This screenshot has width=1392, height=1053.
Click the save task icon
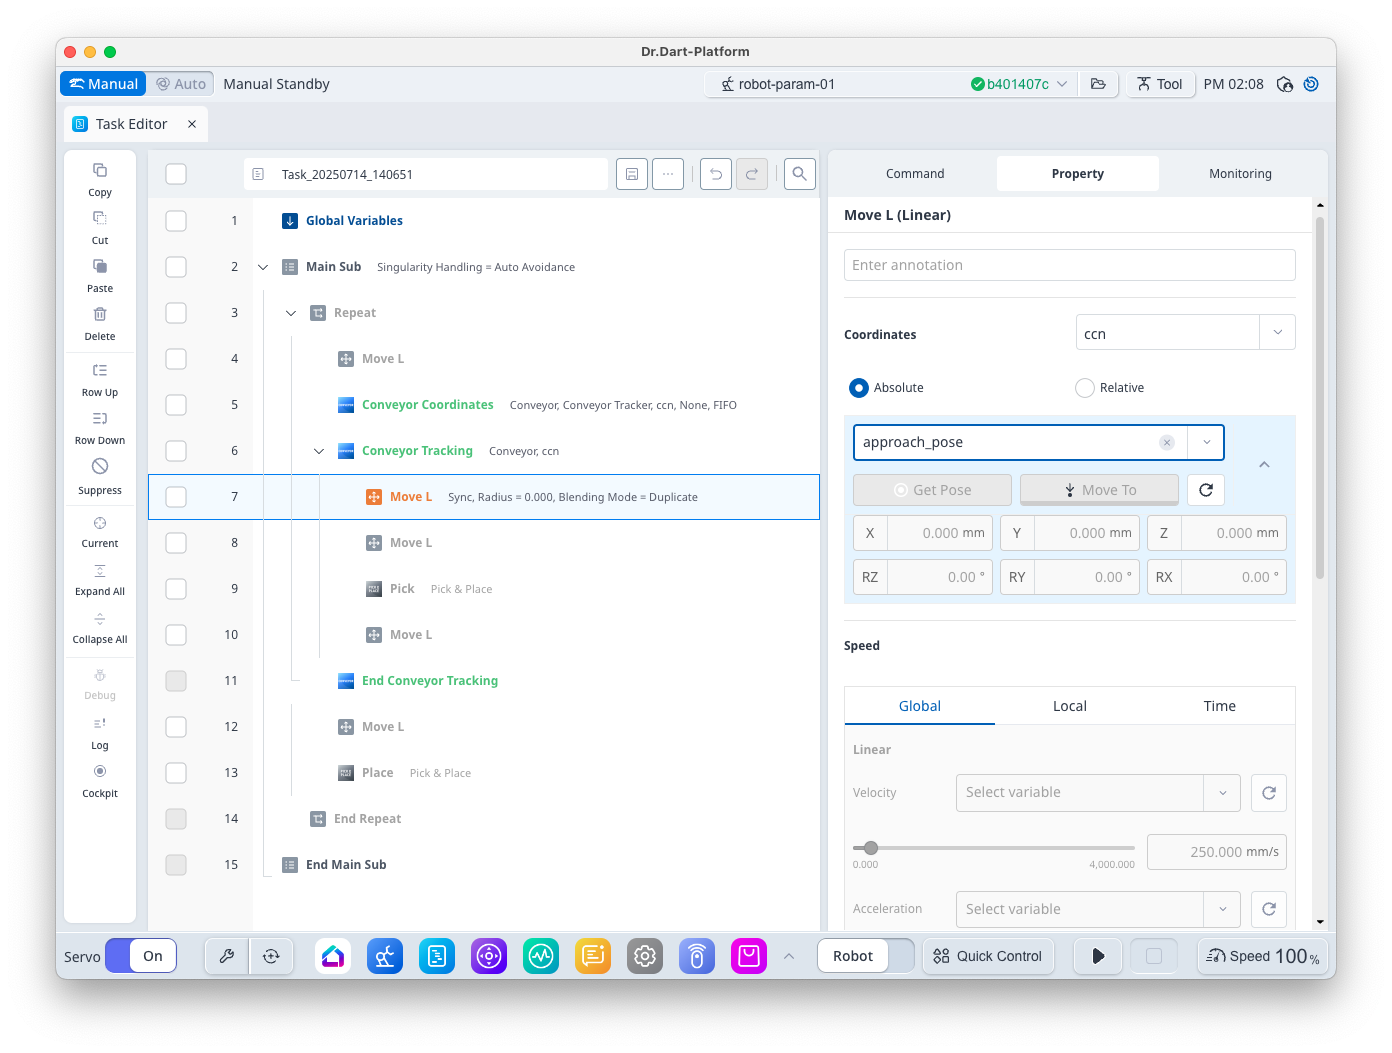tap(632, 174)
